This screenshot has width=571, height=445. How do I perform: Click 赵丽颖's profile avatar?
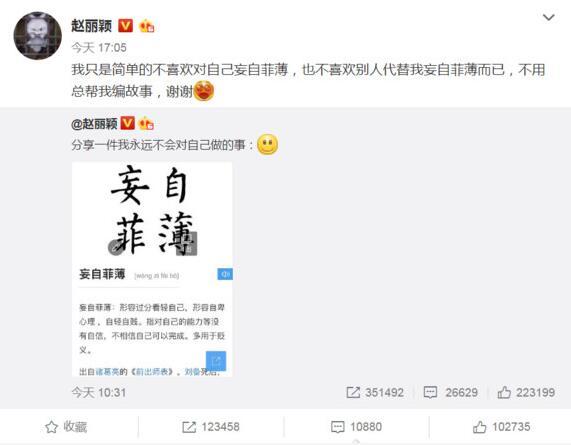point(38,36)
